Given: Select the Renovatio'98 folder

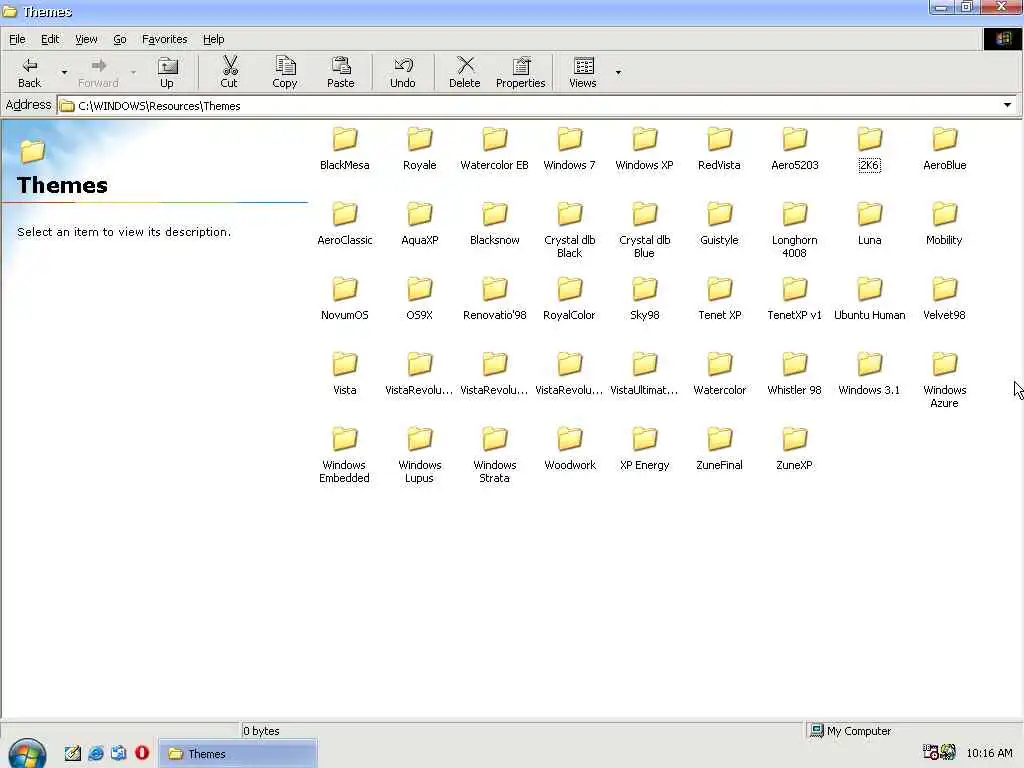Looking at the screenshot, I should coord(494,300).
